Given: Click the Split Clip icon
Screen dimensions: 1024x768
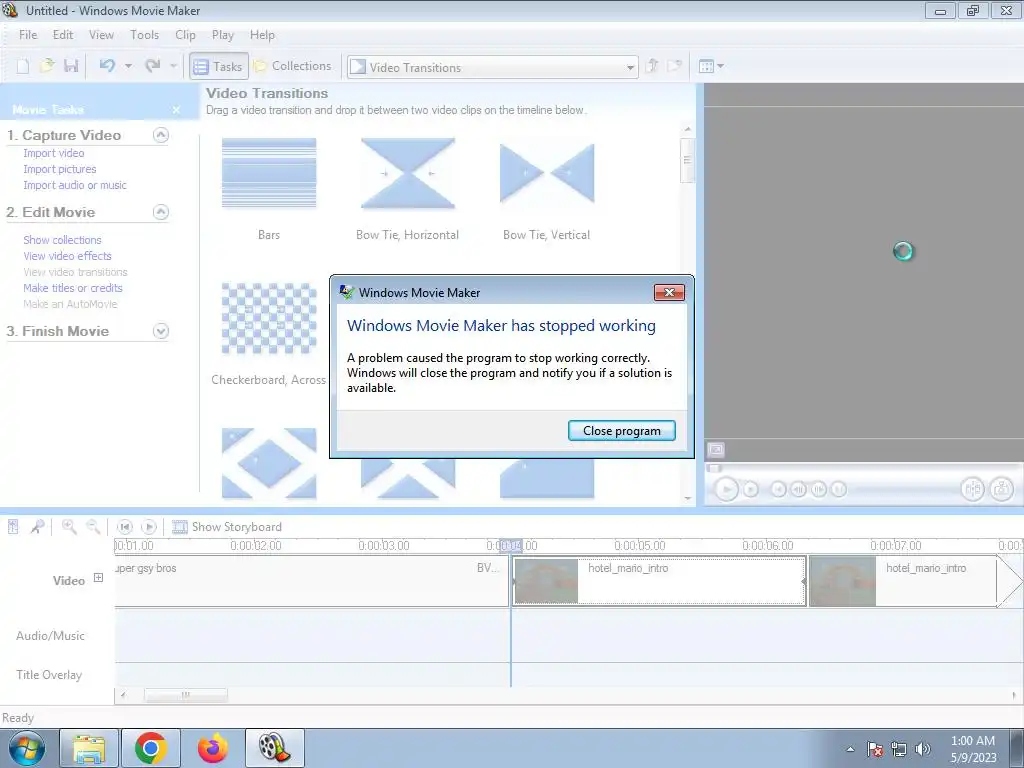Looking at the screenshot, I should pyautogui.click(x=972, y=489).
